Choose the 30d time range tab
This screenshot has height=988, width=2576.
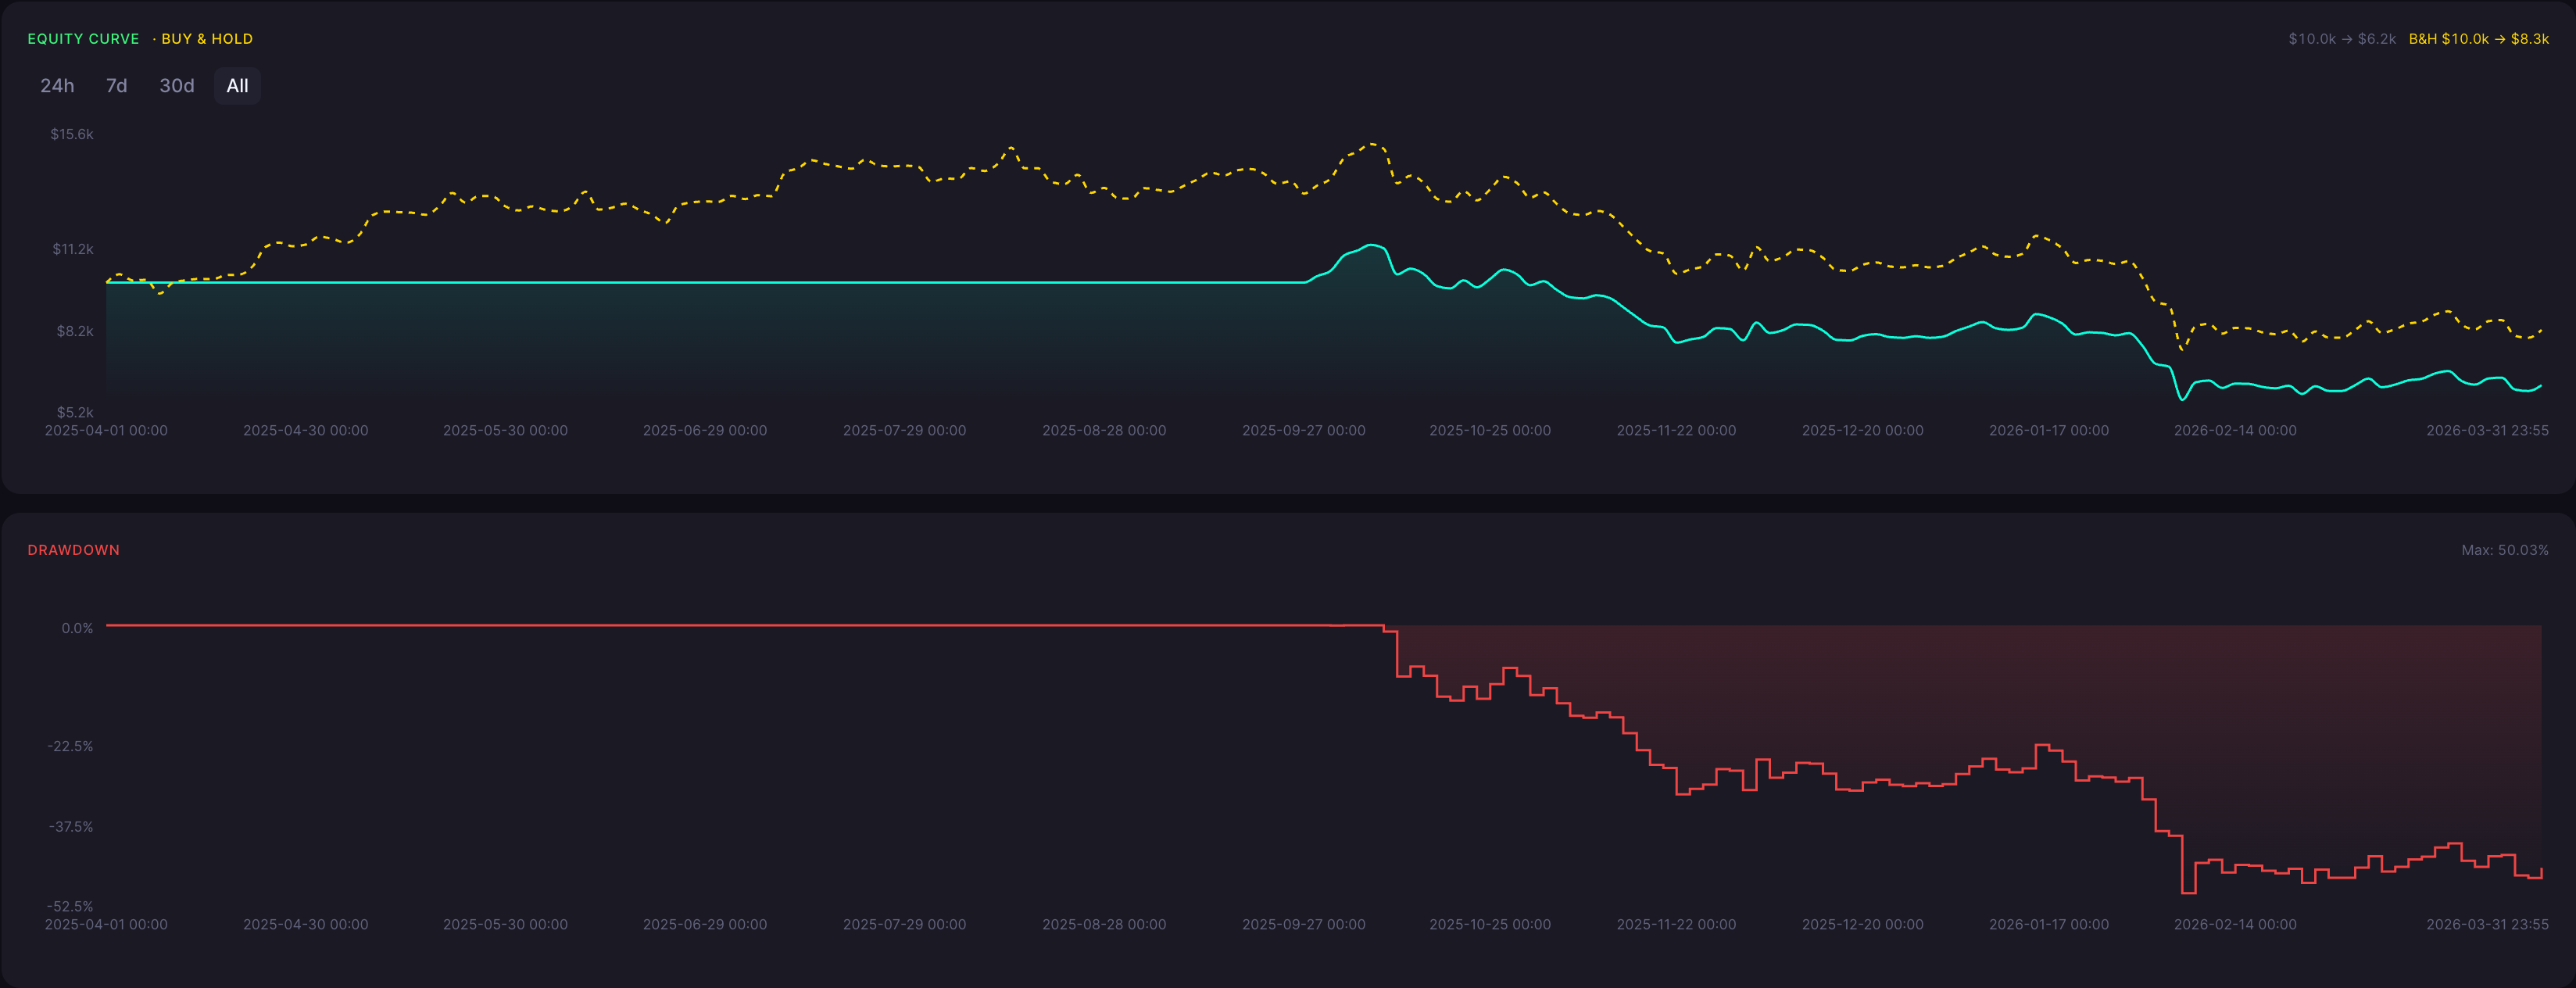tap(177, 86)
